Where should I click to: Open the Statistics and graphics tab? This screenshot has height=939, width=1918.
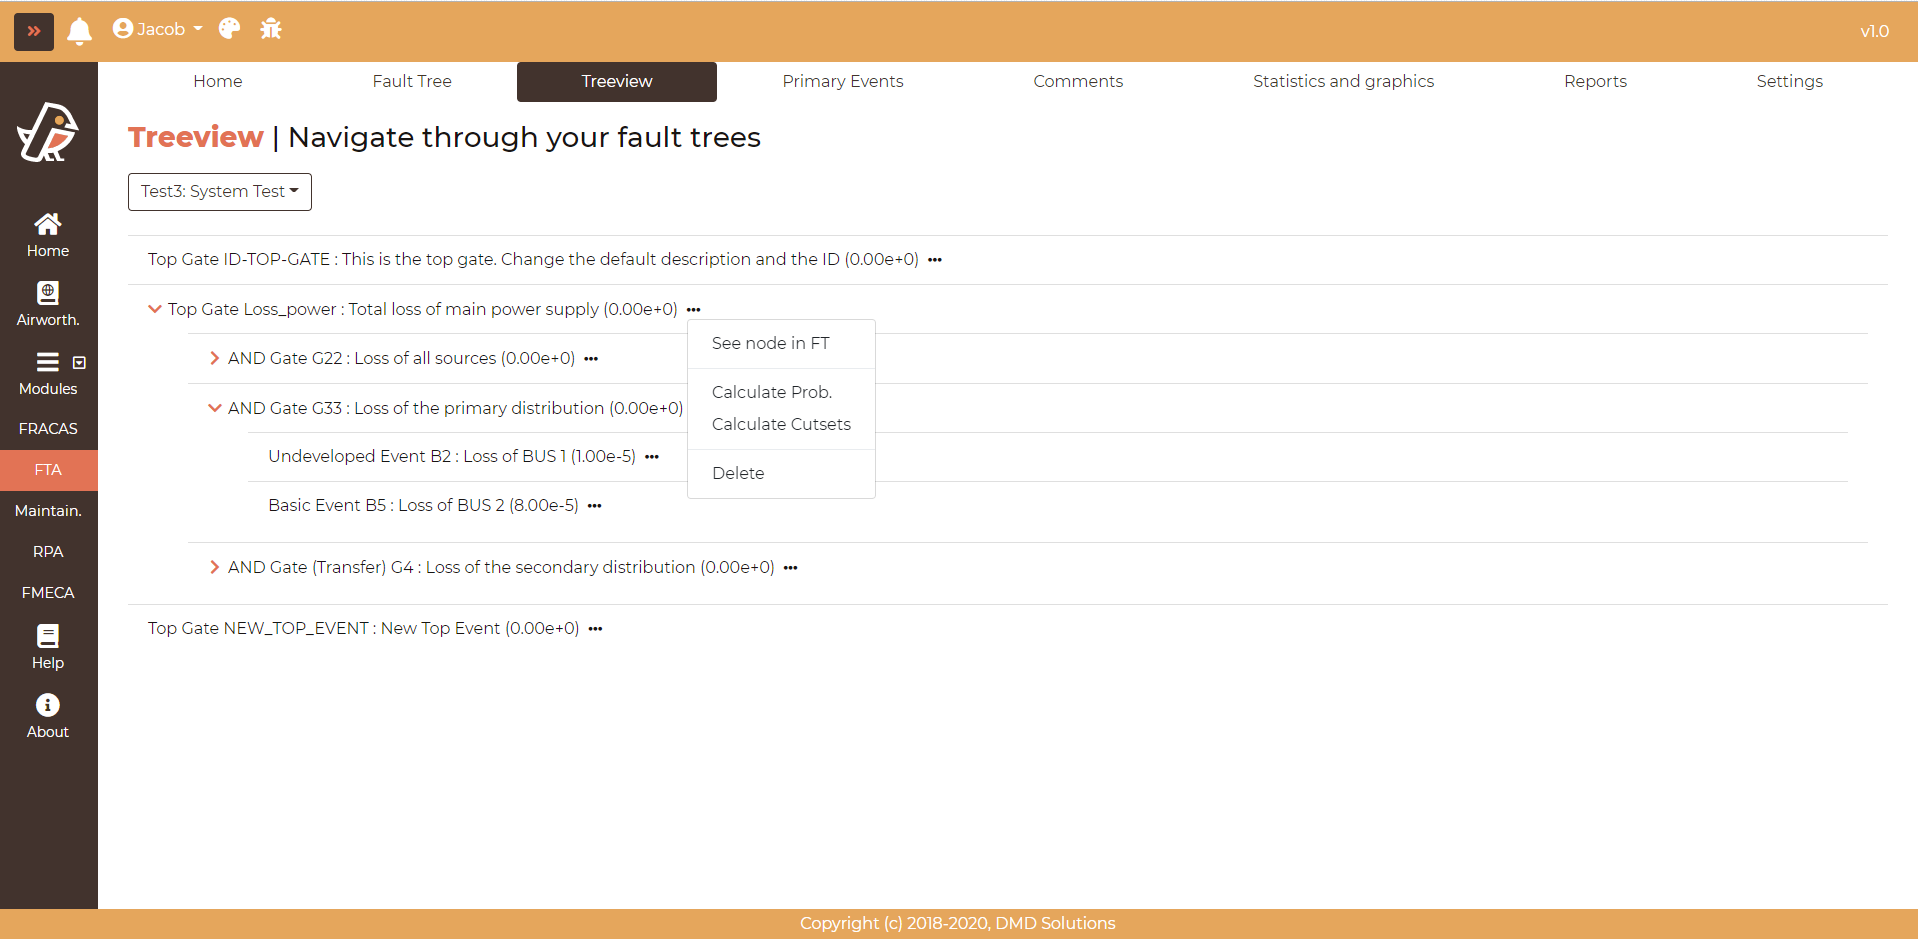pos(1343,82)
